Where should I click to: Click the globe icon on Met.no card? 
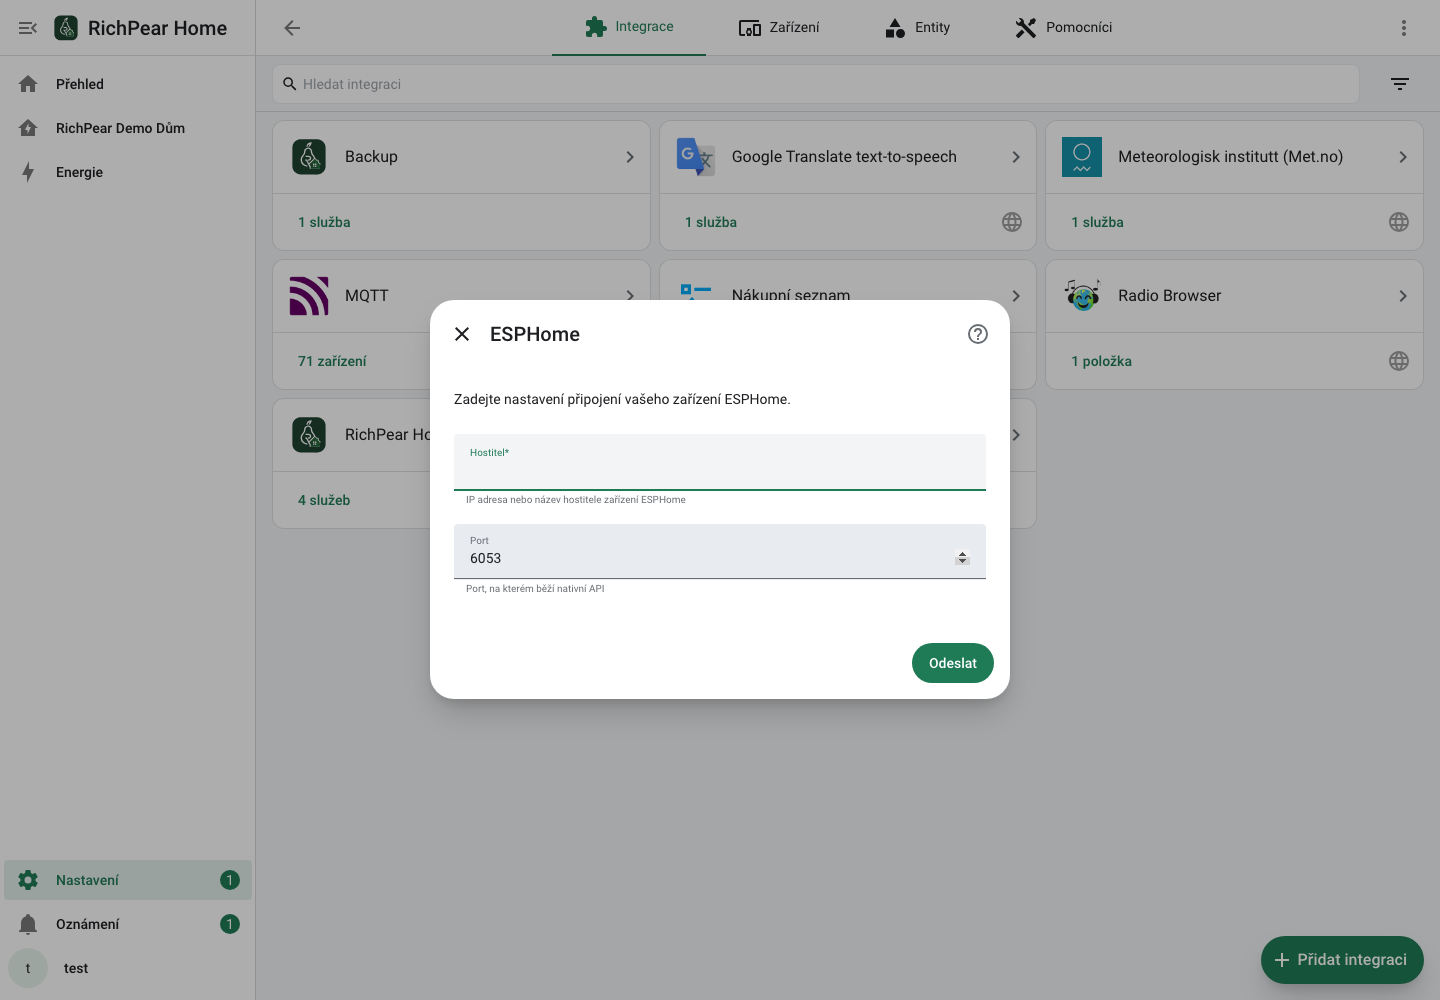(1399, 222)
